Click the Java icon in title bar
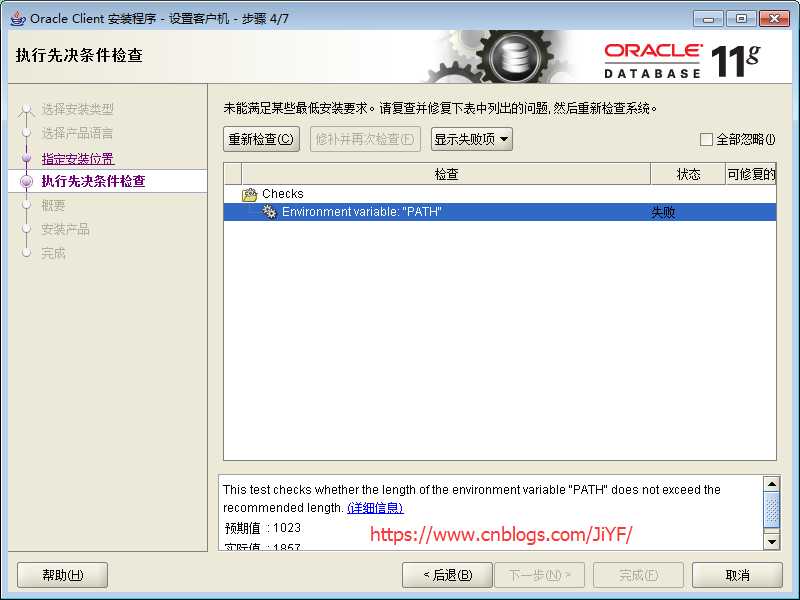Image resolution: width=800 pixels, height=600 pixels. click(x=18, y=18)
